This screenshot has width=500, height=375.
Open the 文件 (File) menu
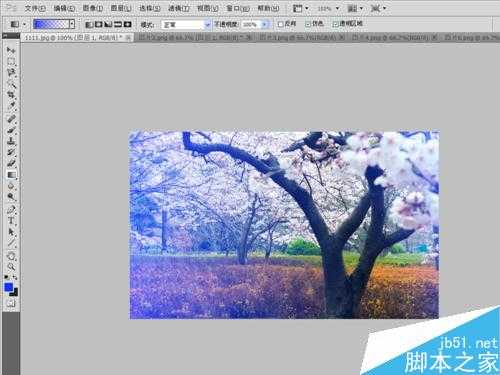[35, 8]
